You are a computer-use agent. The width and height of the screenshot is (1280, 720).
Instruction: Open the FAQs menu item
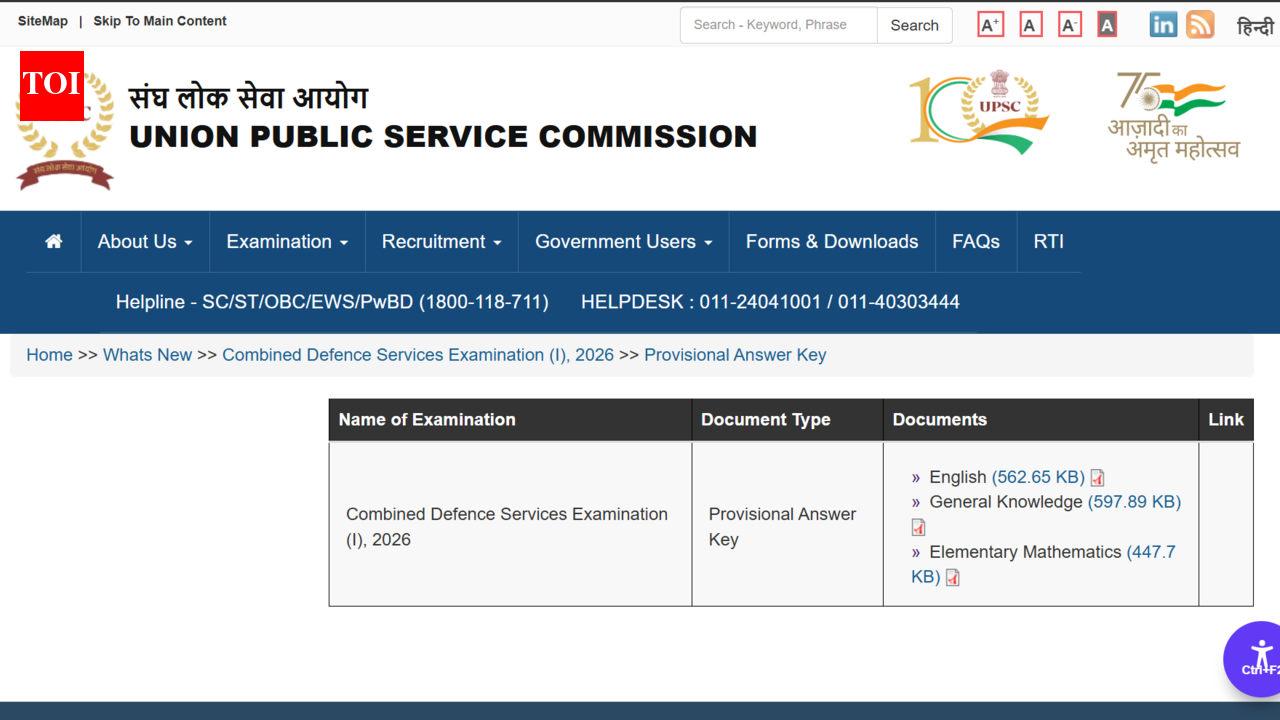point(975,241)
